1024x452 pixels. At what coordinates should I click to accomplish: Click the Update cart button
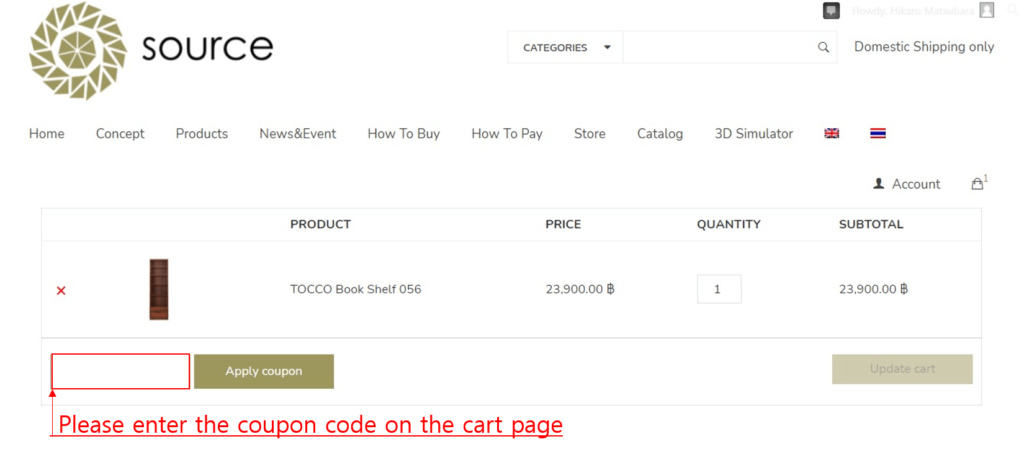point(902,369)
